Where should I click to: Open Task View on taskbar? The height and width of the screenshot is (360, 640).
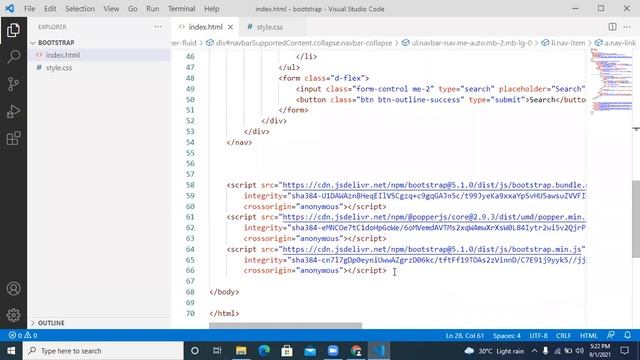217,351
